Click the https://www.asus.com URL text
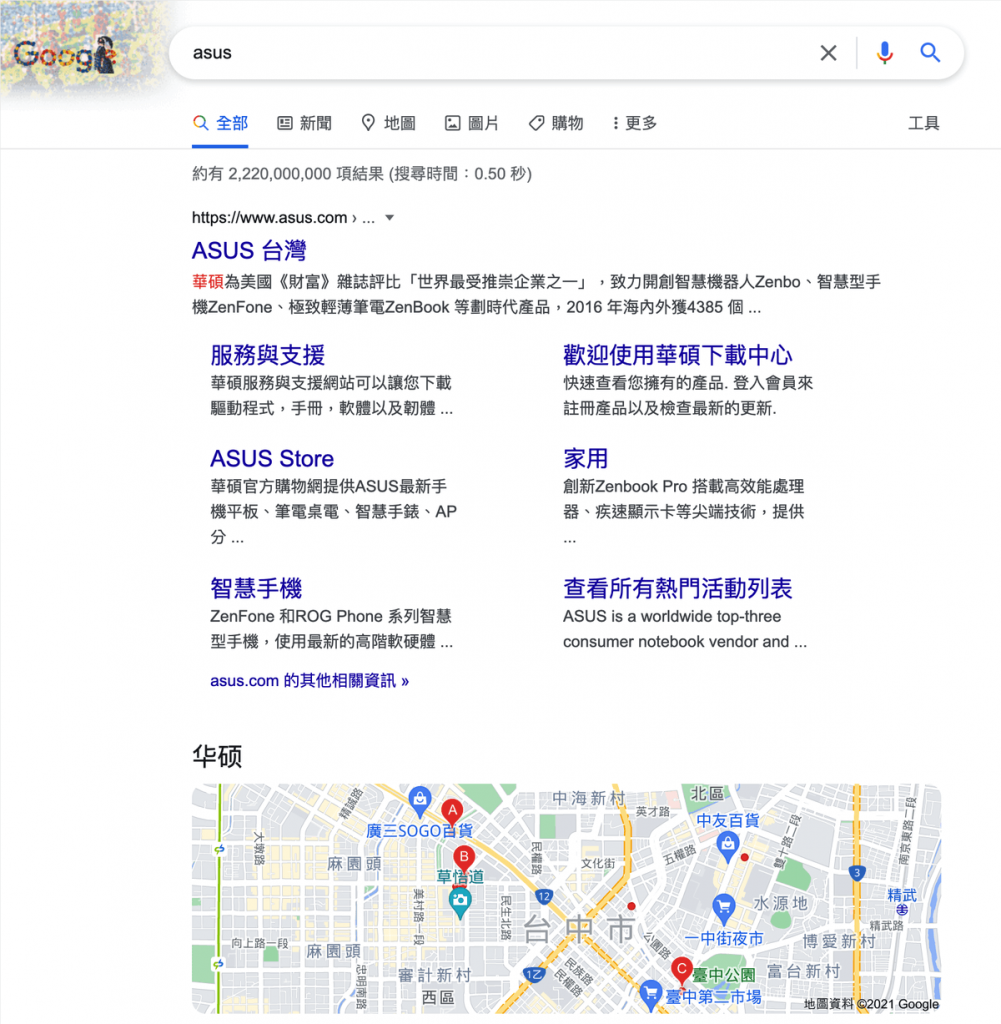 pyautogui.click(x=270, y=217)
